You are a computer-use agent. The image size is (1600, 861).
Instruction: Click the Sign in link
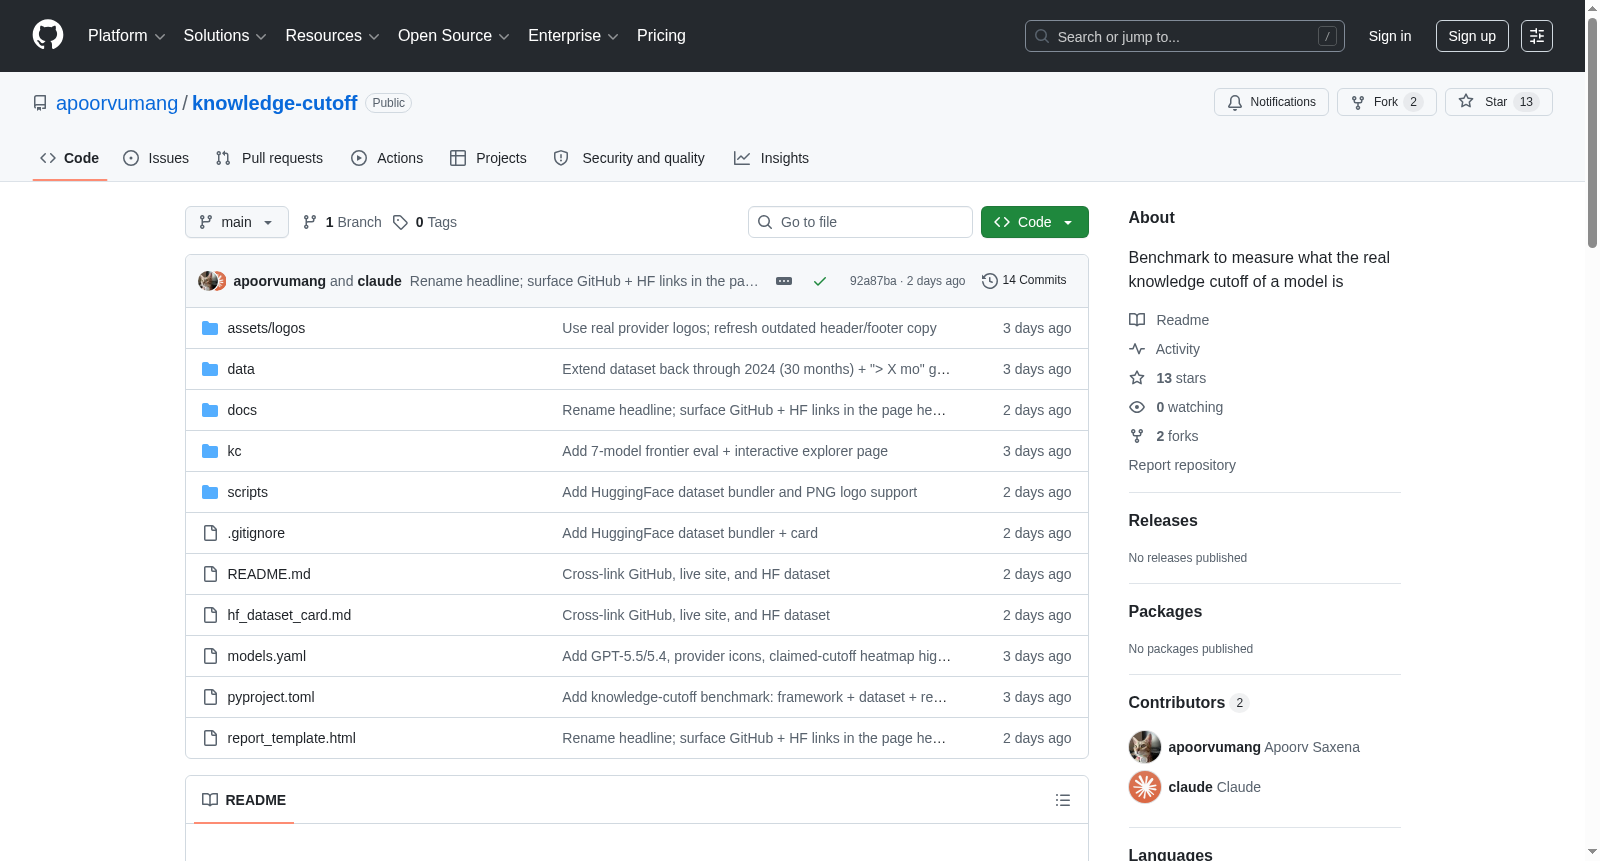[x=1390, y=36]
